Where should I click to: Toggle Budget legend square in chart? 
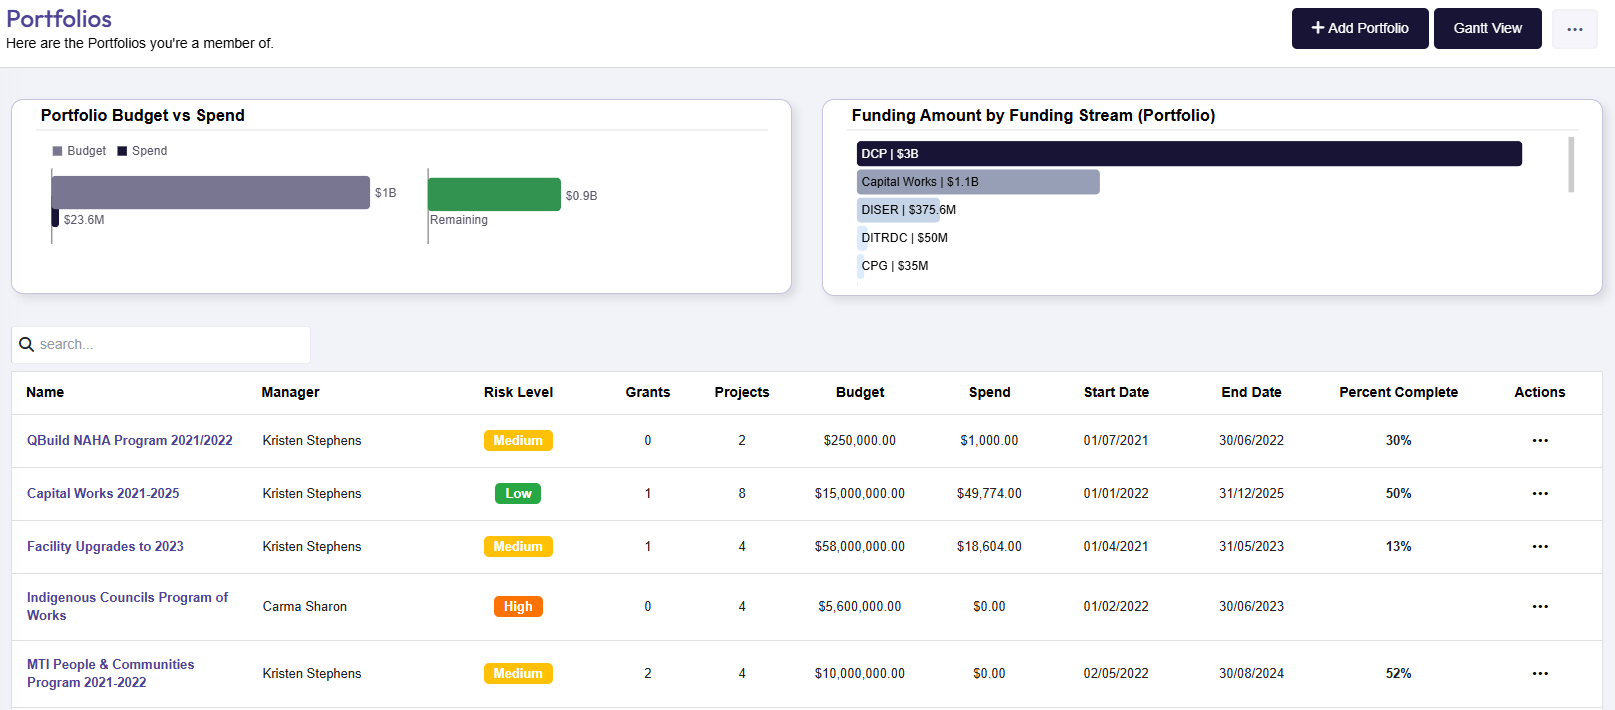(57, 151)
